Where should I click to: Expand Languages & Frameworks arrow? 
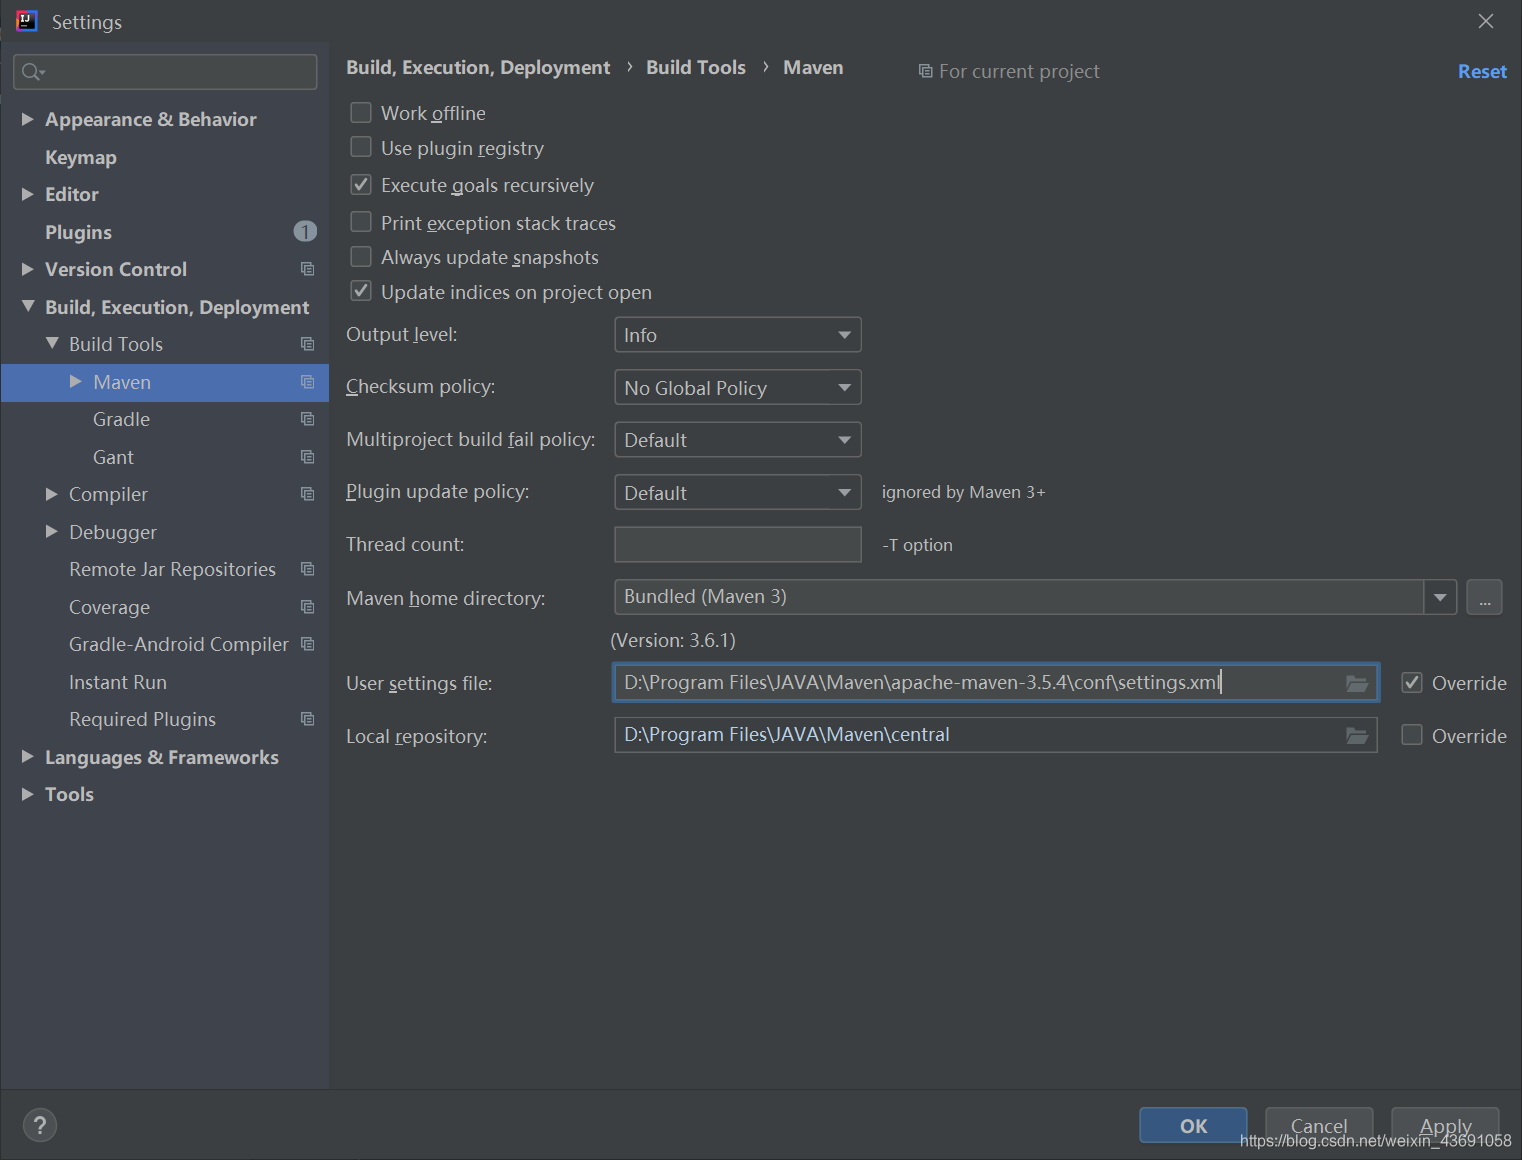click(x=28, y=757)
